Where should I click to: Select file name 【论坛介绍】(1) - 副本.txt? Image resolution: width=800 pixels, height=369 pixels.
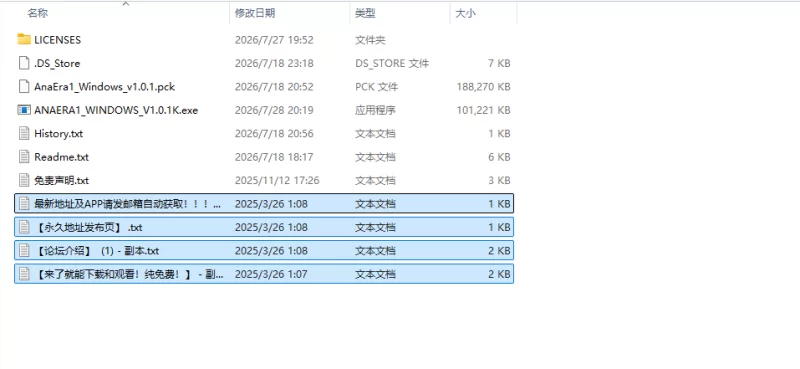pos(97,251)
